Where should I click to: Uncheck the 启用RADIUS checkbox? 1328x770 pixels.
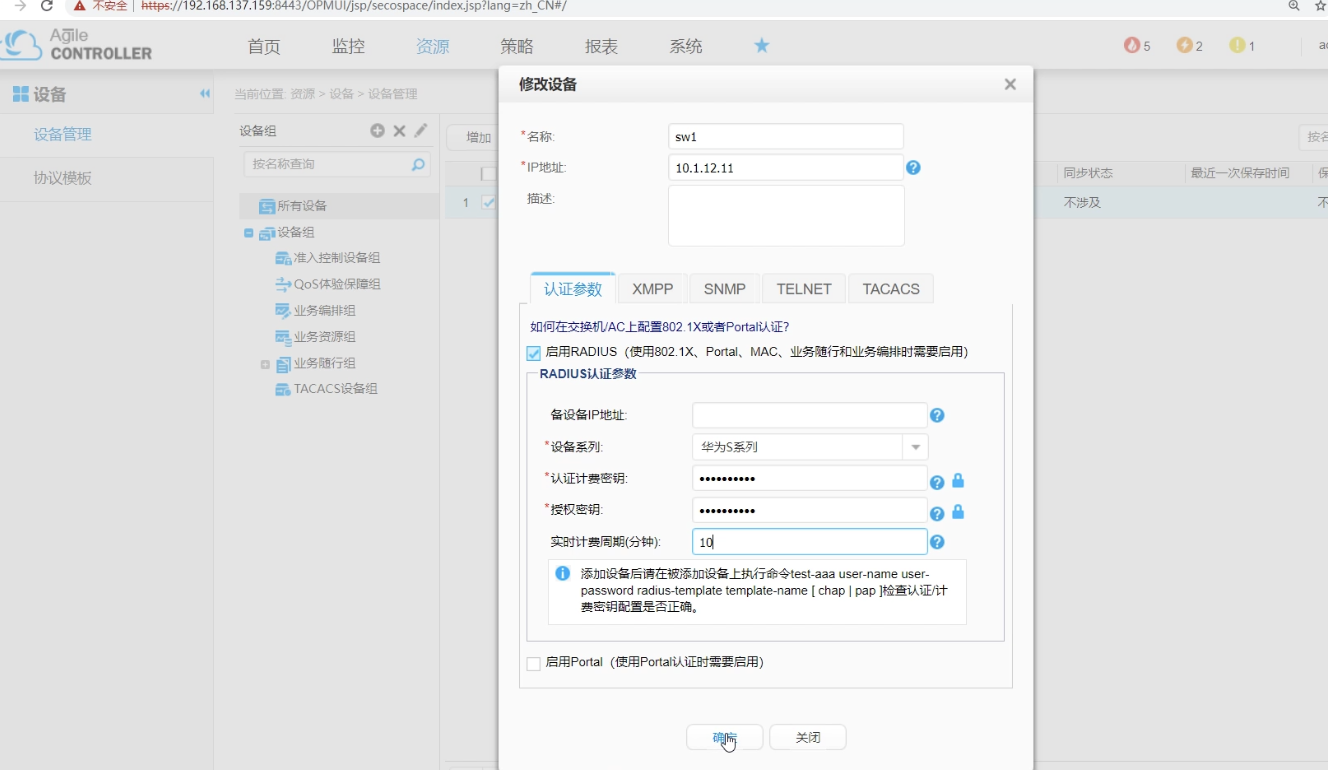[531, 352]
